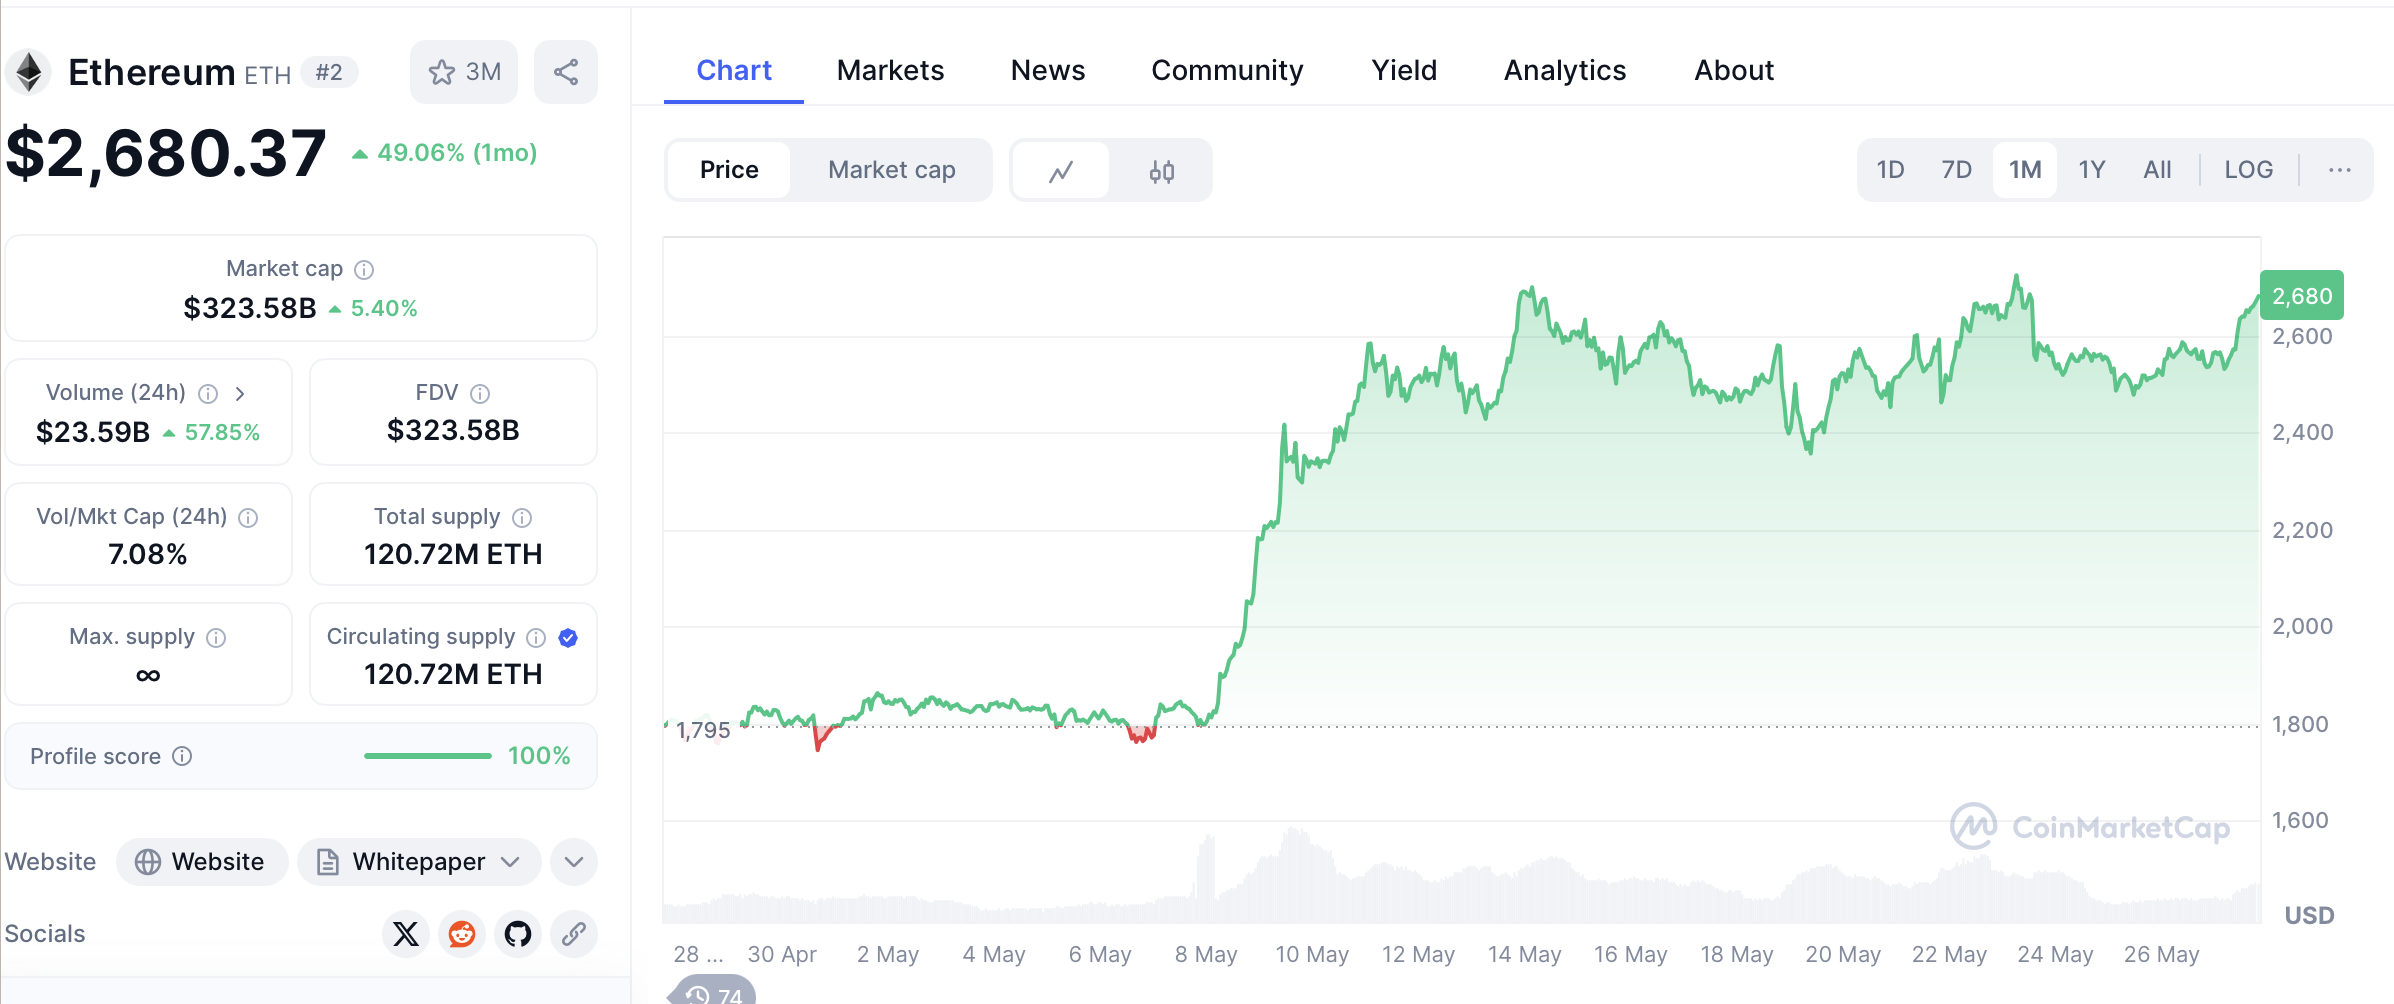
Task: Open the chart more options ellipsis menu
Action: (2339, 170)
